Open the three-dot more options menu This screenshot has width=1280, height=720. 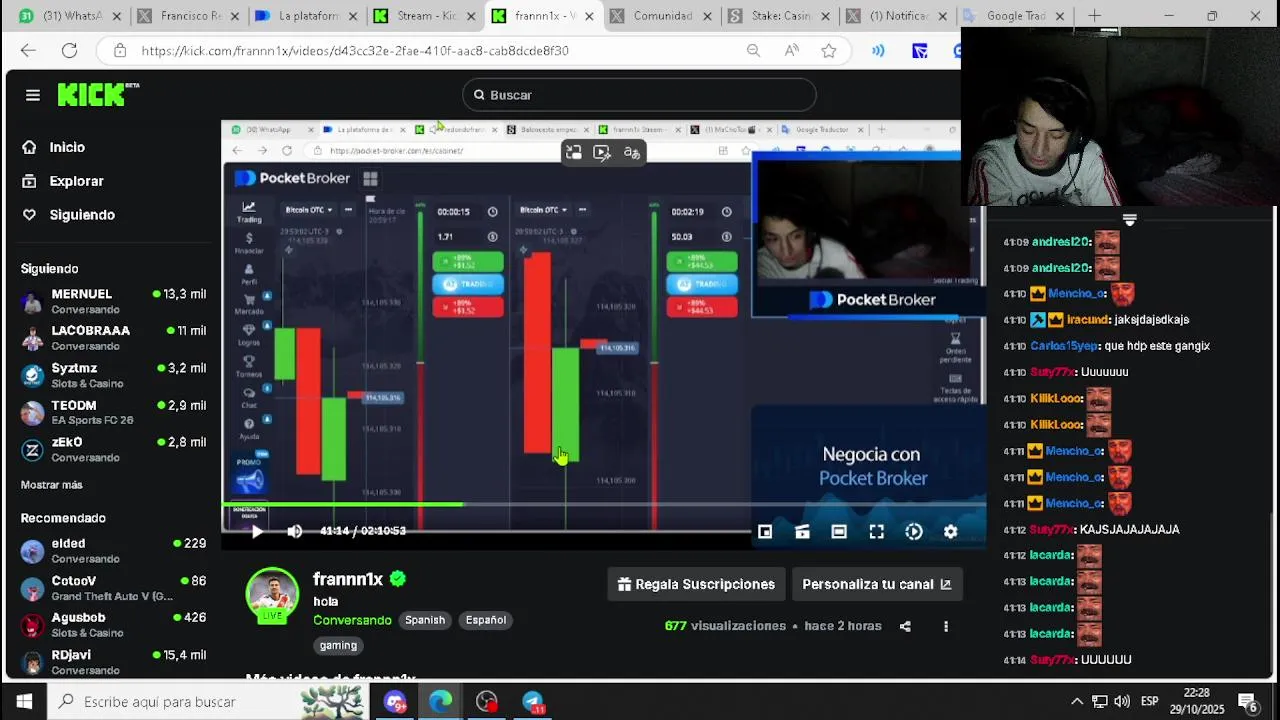[946, 627]
